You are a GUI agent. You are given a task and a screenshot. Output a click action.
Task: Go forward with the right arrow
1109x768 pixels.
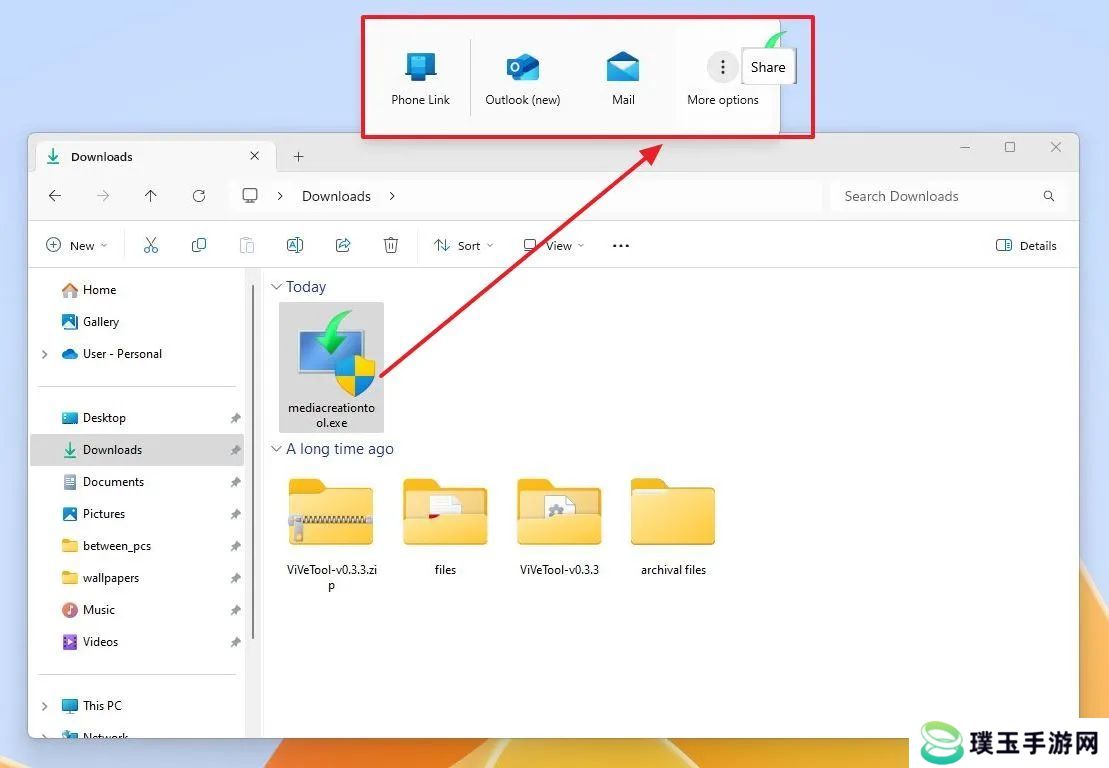click(103, 196)
